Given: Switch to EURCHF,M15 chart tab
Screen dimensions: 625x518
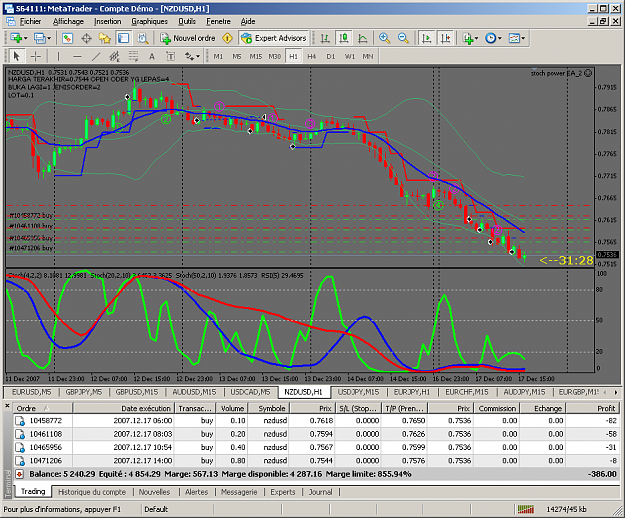Looking at the screenshot, I should pyautogui.click(x=466, y=392).
